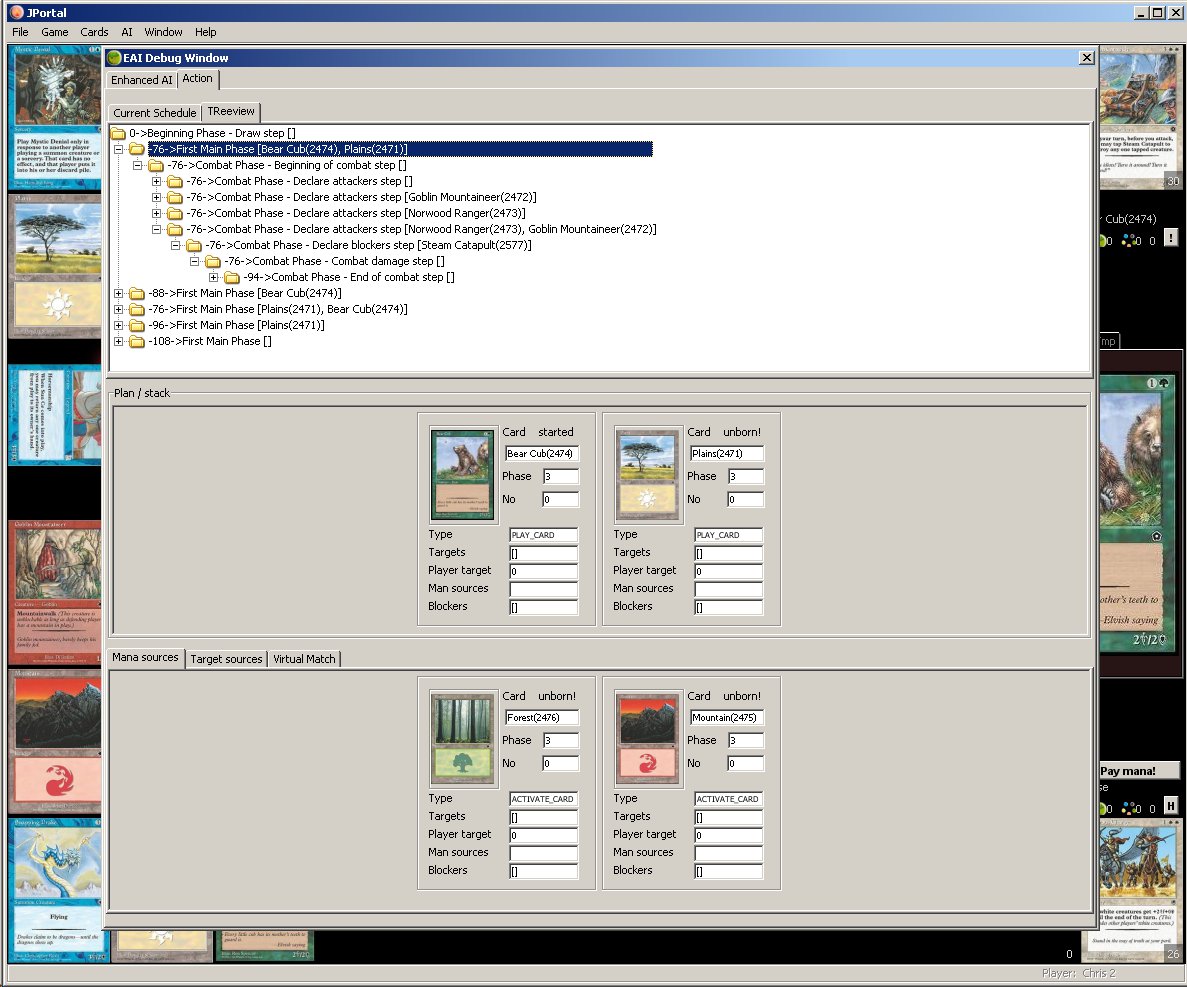Open the Target sources tab
The height and width of the screenshot is (987, 1187).
(x=226, y=659)
